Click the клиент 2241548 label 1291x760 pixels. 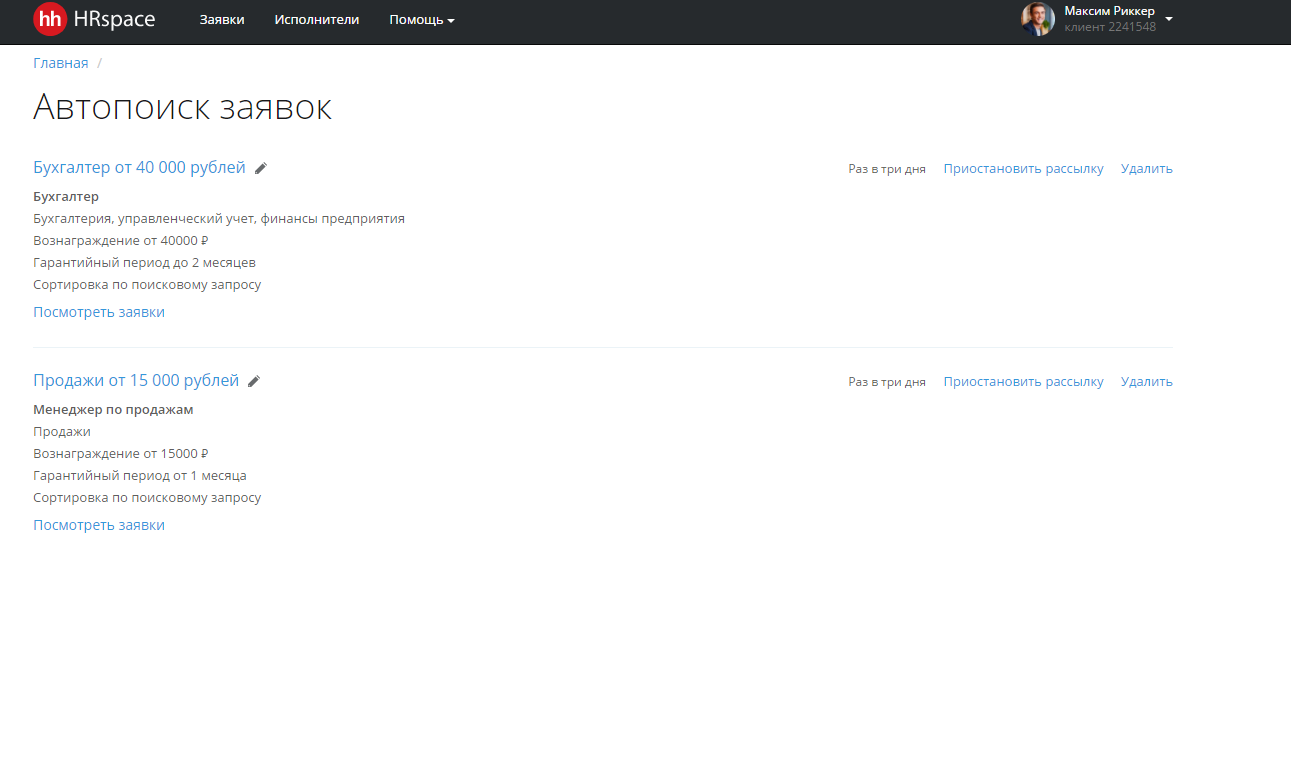[x=1110, y=27]
